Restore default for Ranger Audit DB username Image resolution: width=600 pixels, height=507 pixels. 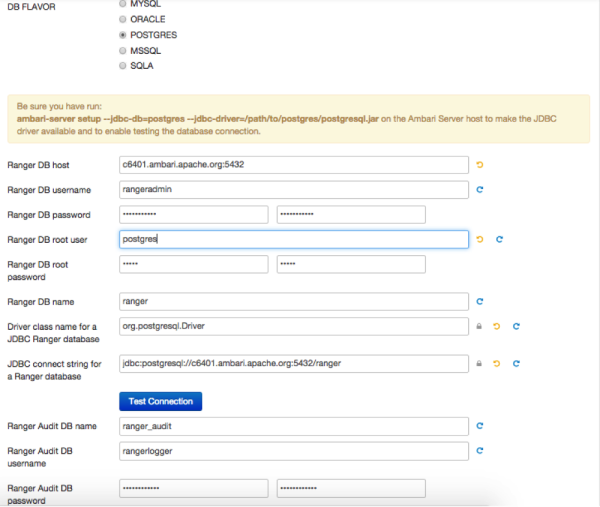[x=479, y=451]
